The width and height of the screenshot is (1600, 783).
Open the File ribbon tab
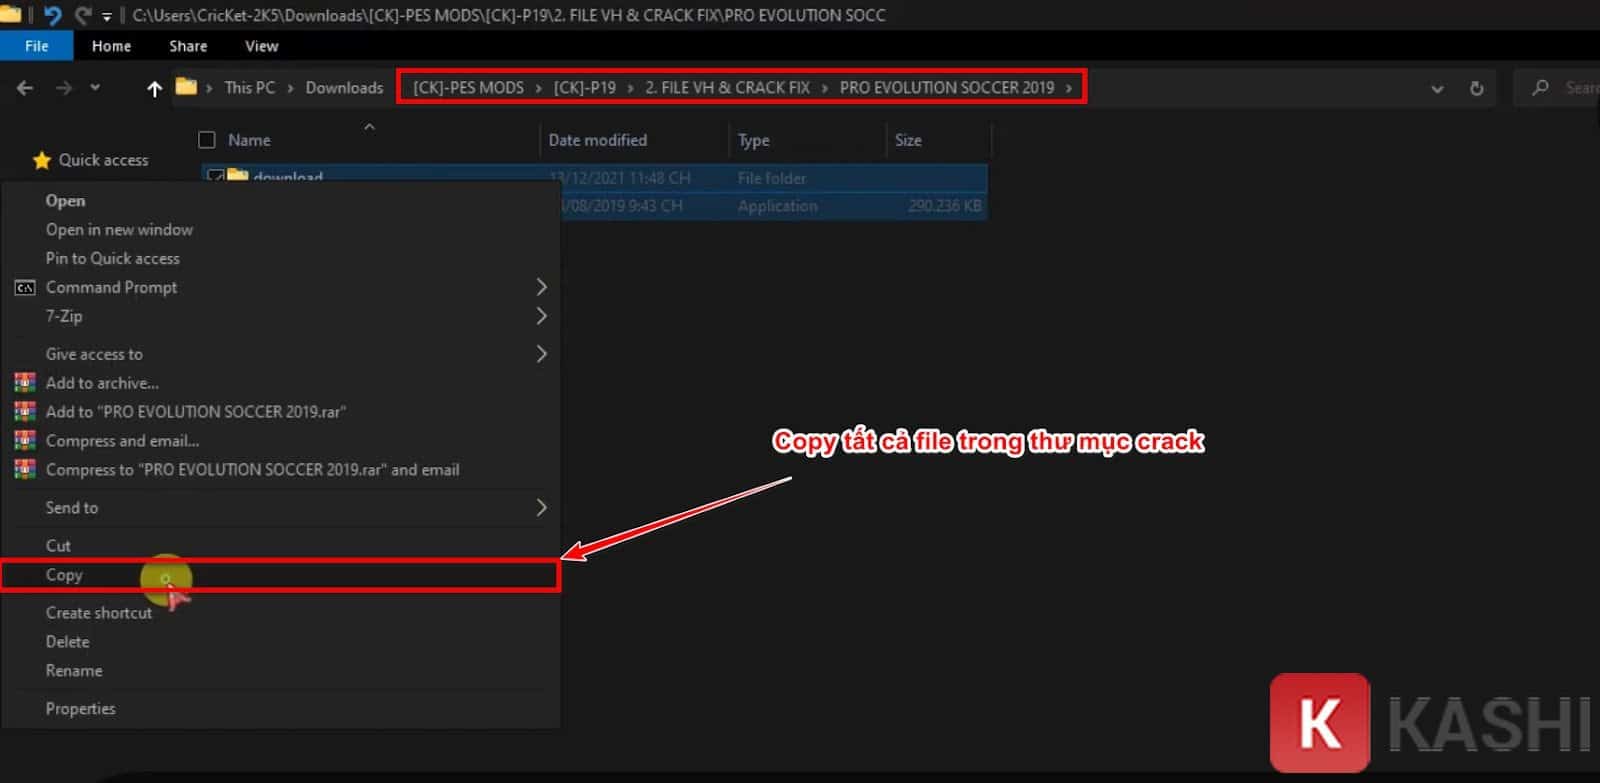[x=36, y=46]
